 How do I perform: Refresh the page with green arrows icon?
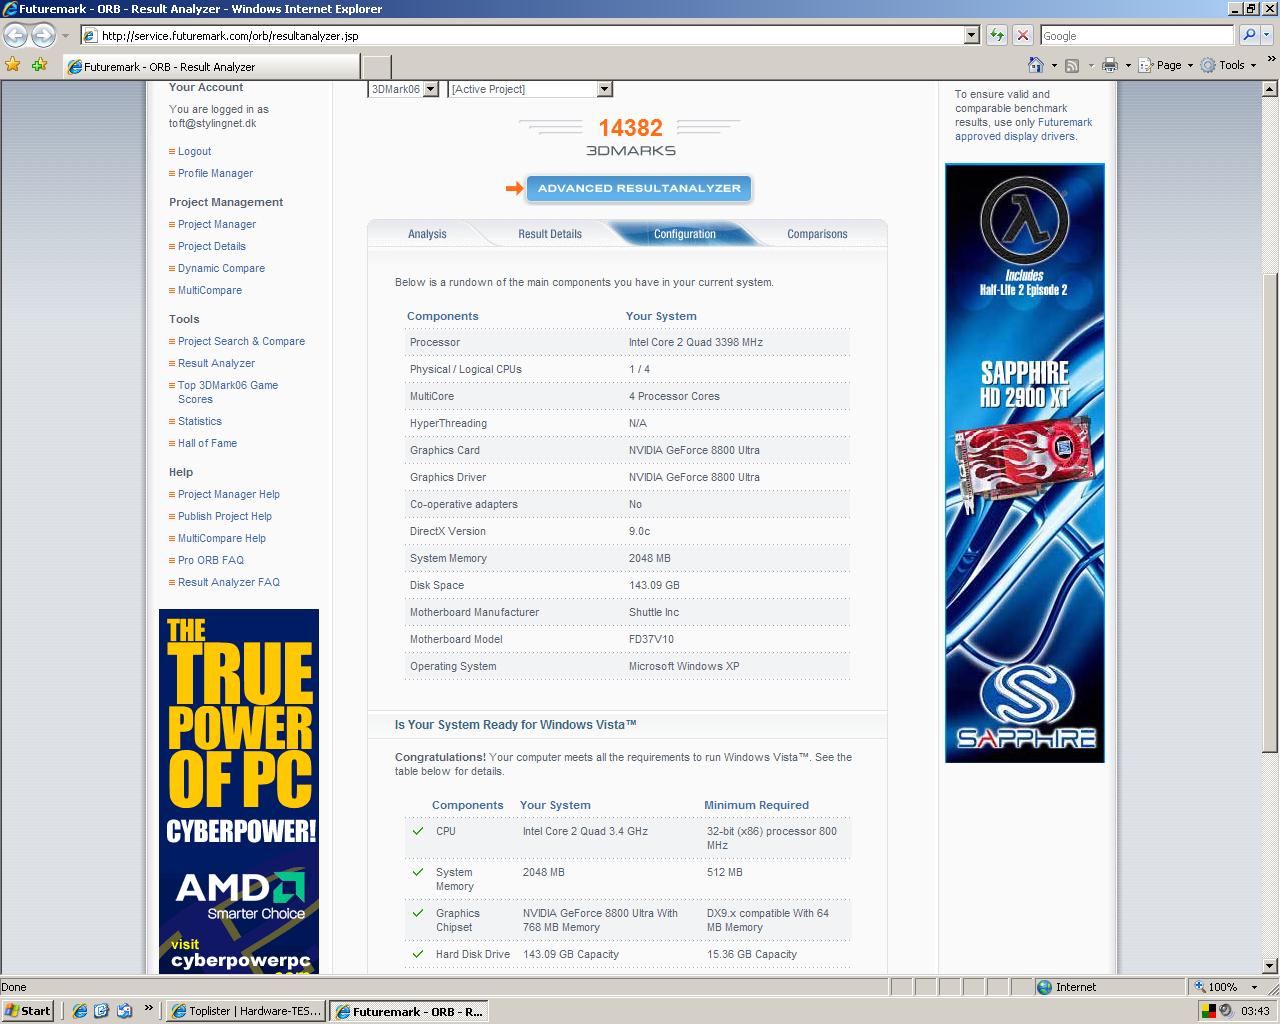coord(997,35)
